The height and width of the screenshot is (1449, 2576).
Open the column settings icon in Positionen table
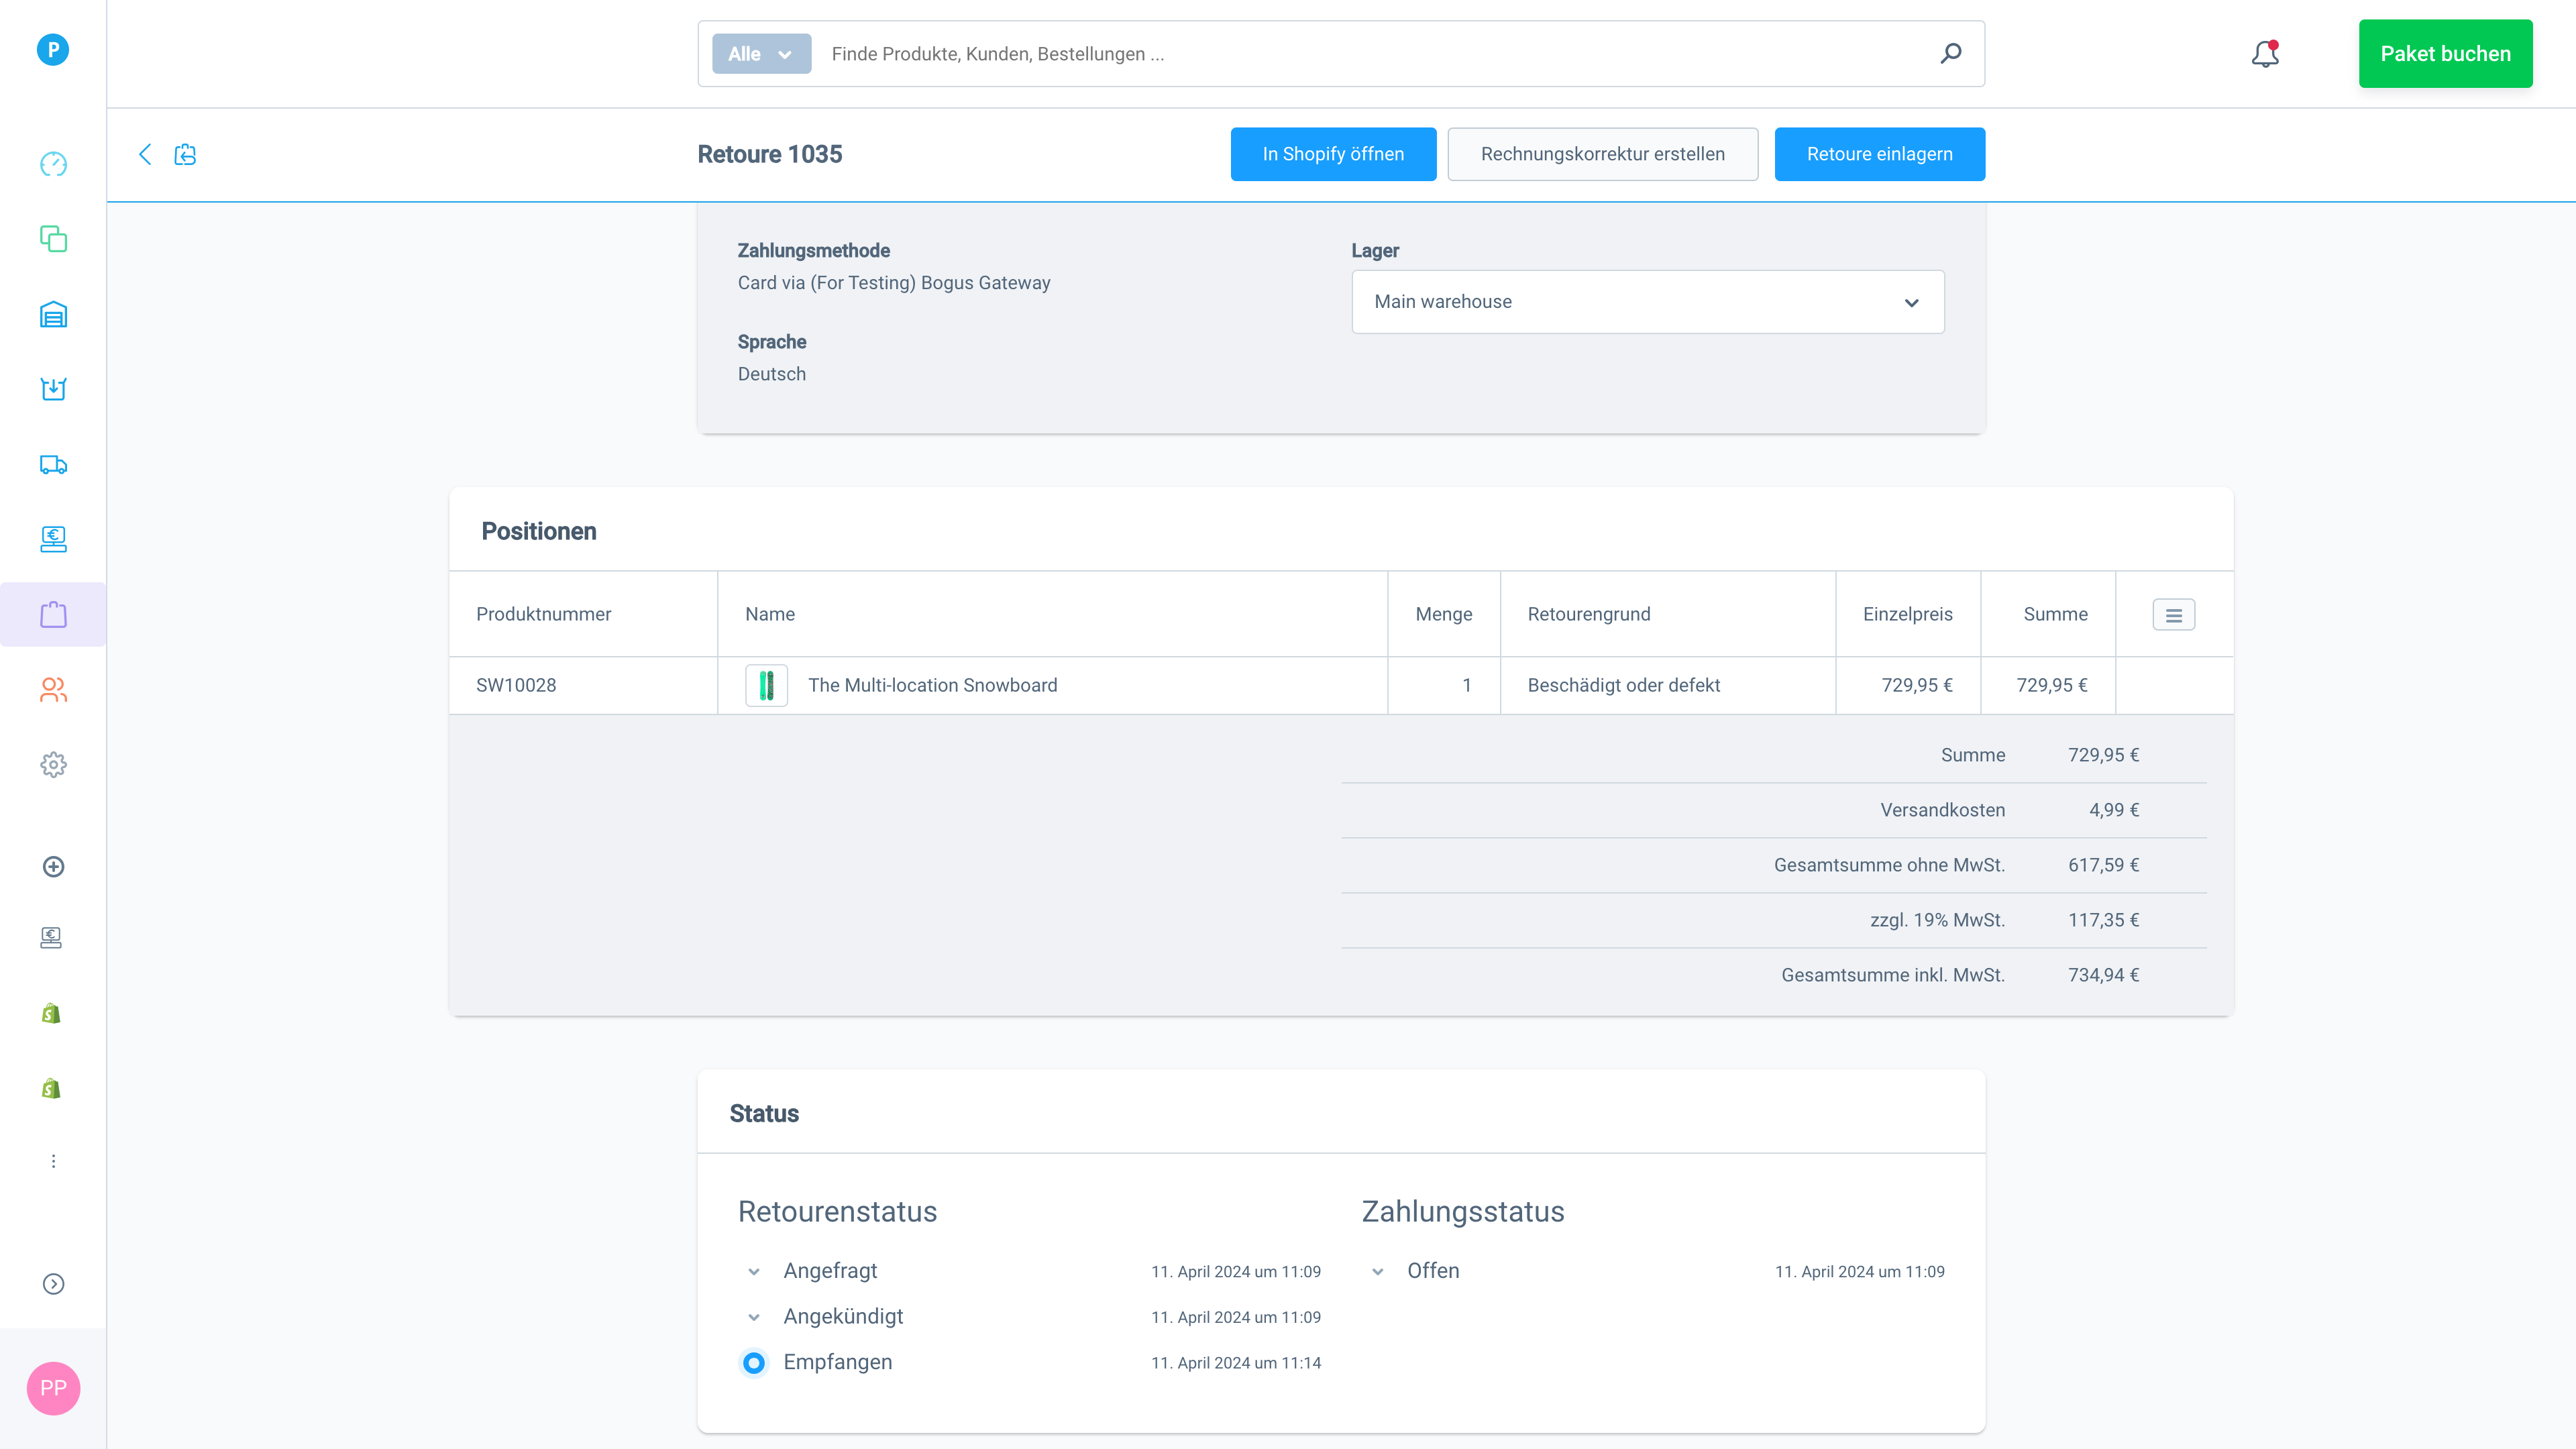pos(2173,614)
